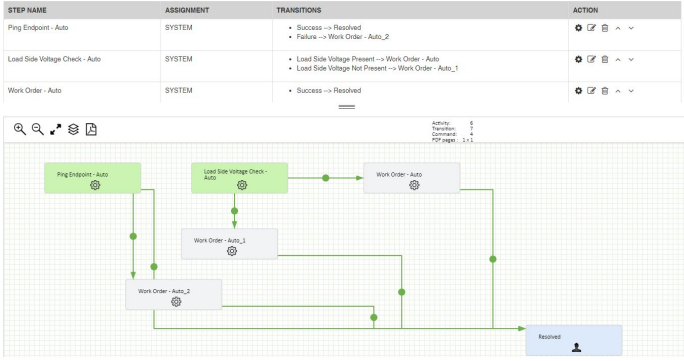Expand diagram to full screen

55,129
